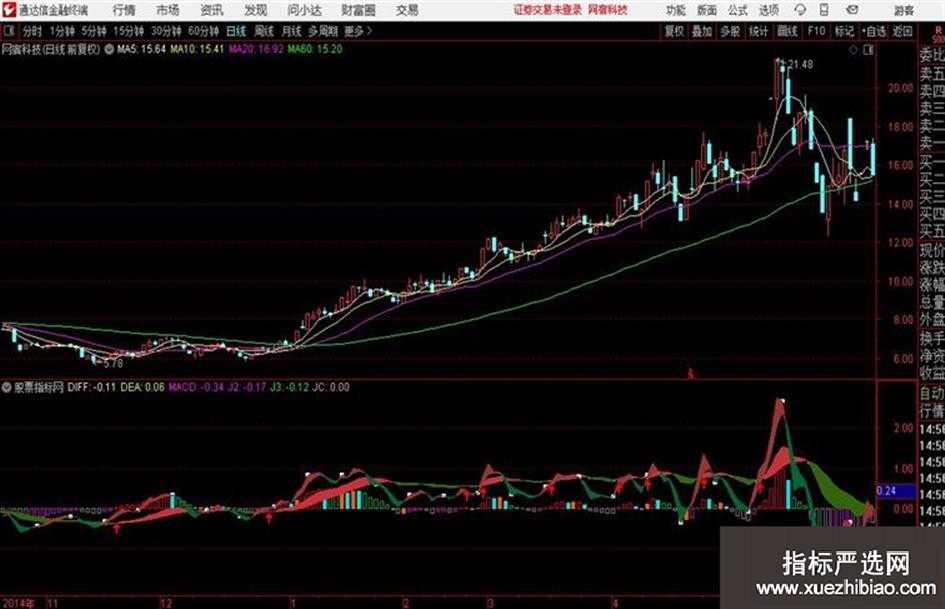Switch to the 60分钟 period tab

(x=203, y=31)
